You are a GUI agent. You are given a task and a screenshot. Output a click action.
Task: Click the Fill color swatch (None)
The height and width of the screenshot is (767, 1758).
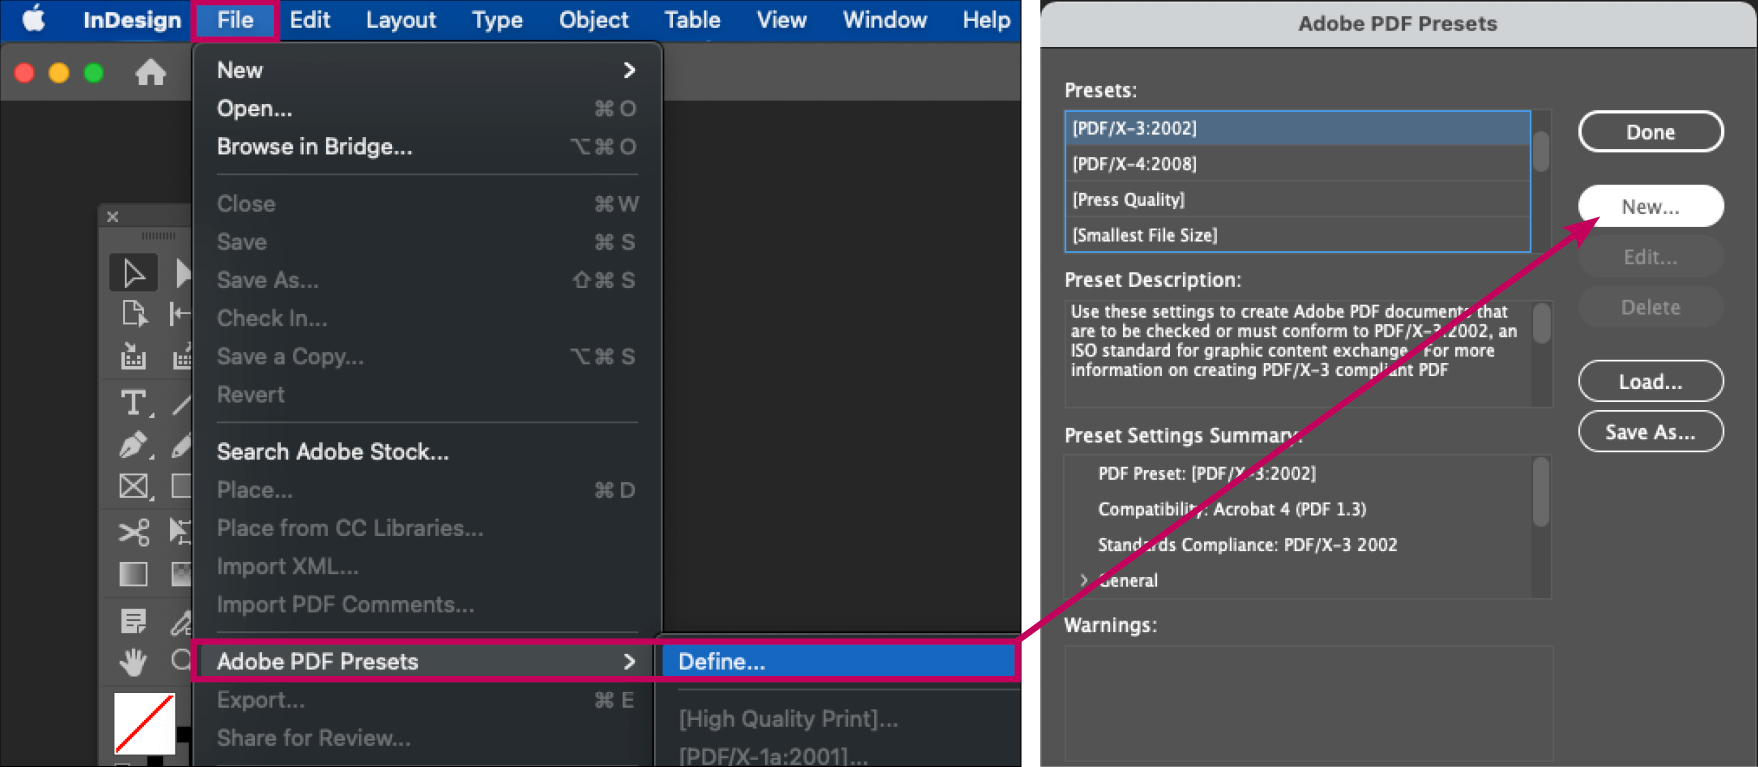point(144,723)
